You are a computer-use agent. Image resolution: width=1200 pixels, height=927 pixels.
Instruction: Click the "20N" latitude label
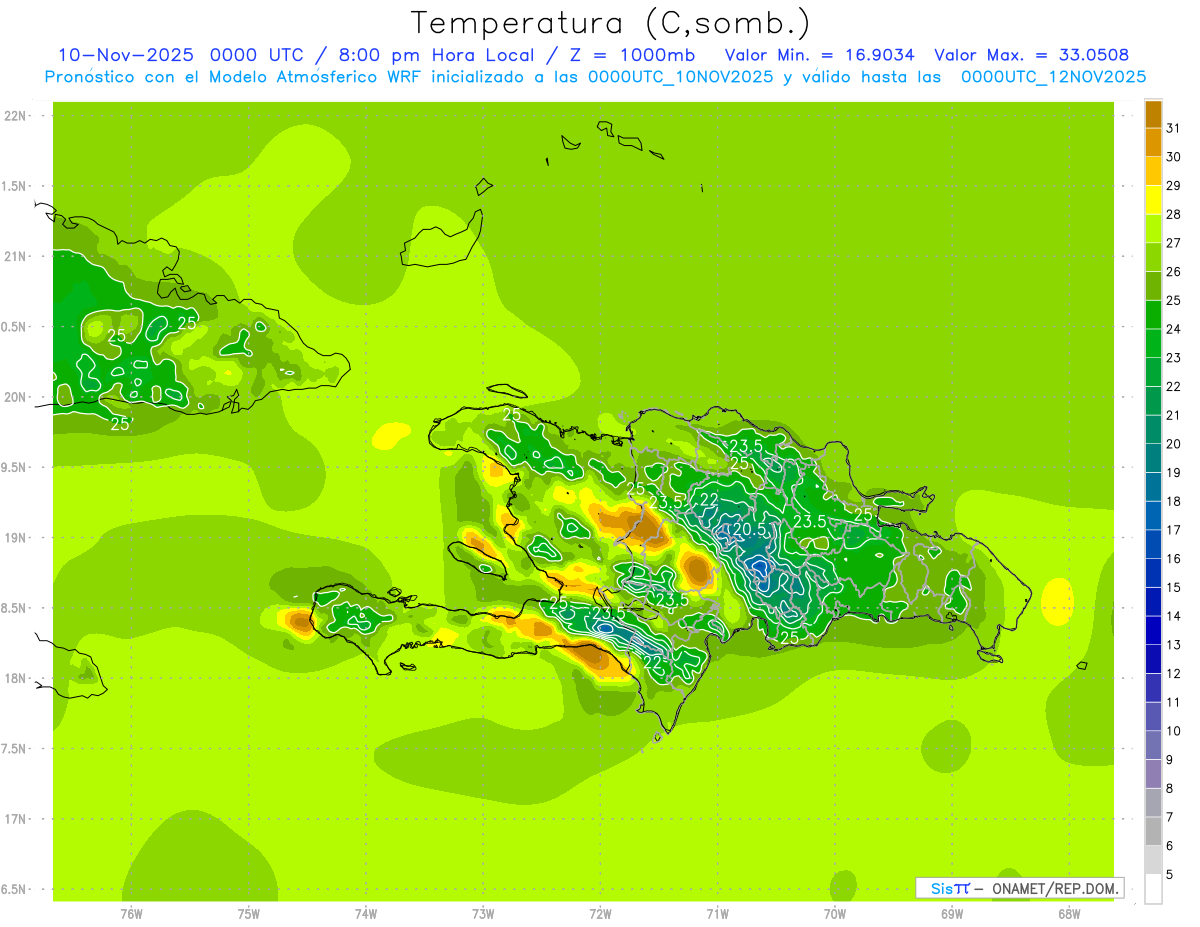(15, 398)
